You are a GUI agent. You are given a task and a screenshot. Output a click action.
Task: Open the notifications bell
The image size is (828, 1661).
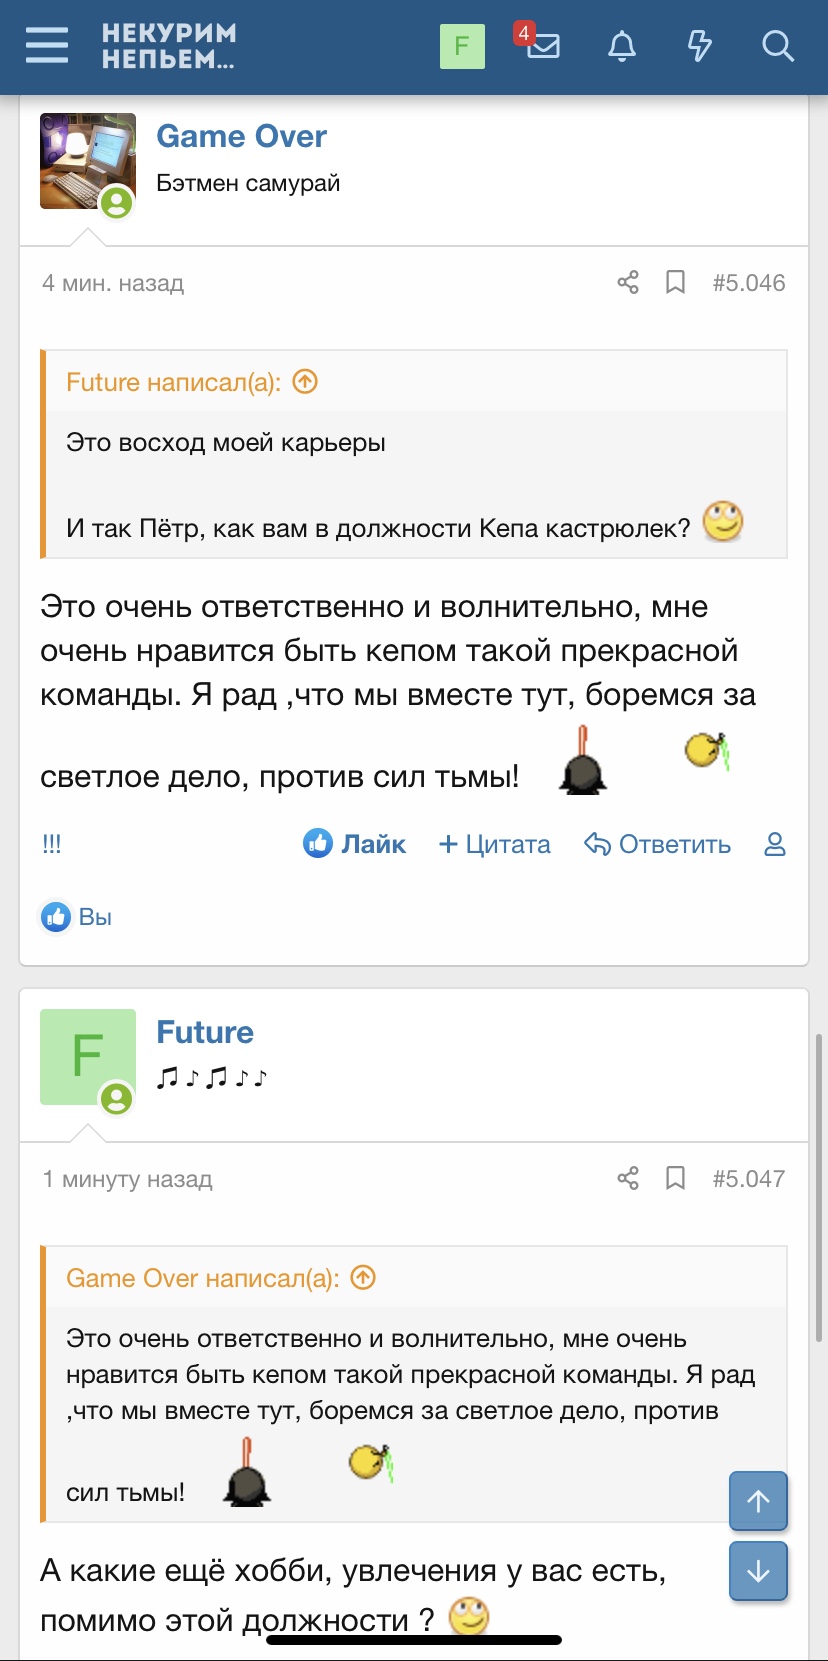[x=622, y=46]
